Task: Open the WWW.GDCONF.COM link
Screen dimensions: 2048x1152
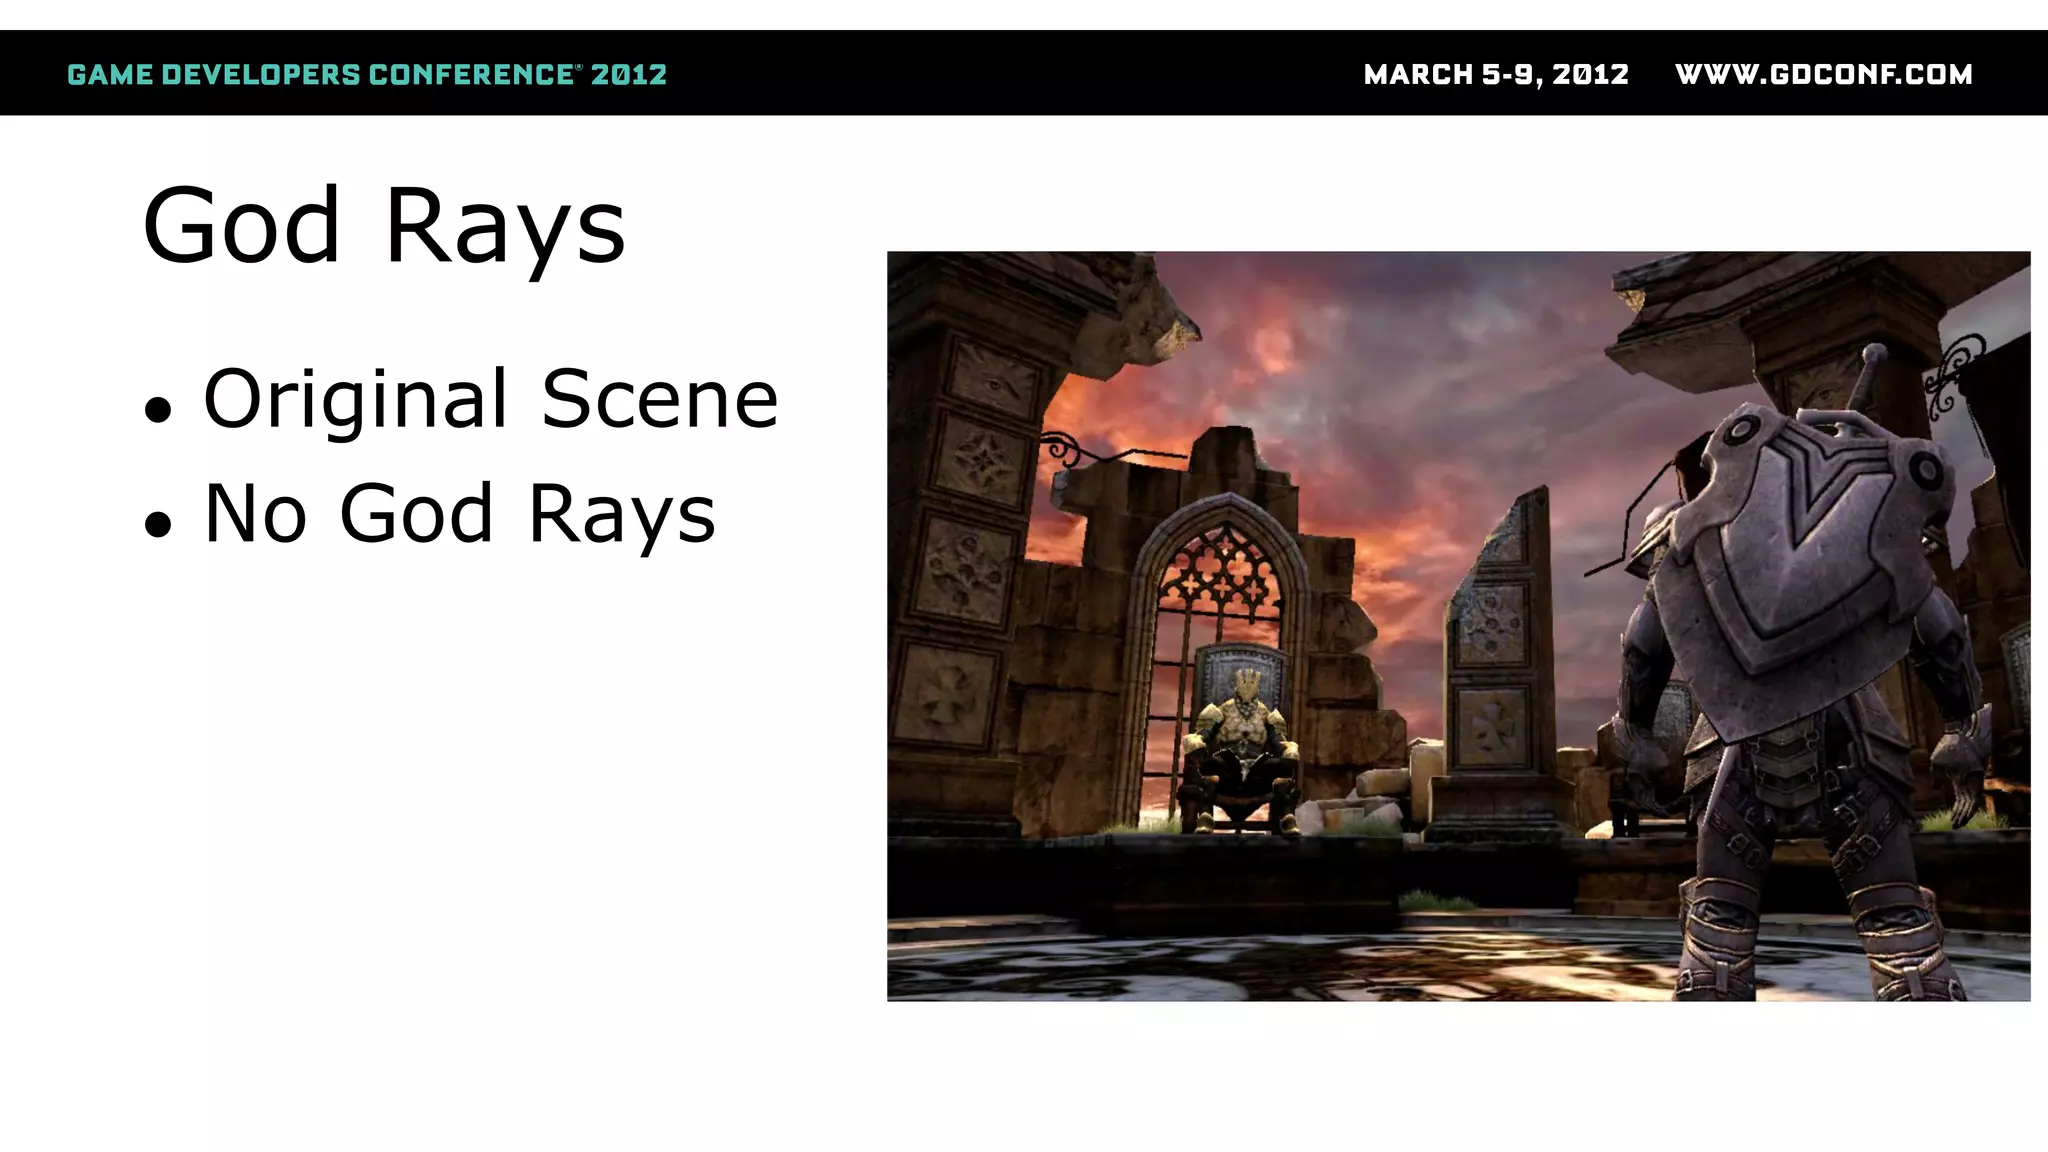Action: tap(1823, 75)
